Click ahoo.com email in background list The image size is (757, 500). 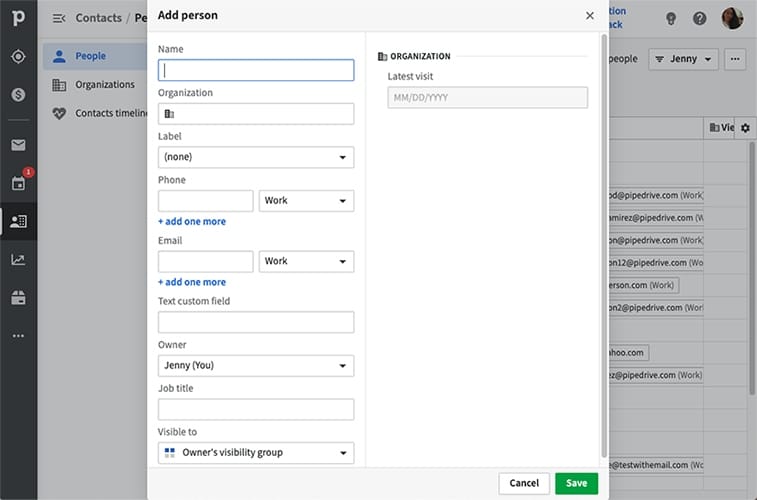629,353
